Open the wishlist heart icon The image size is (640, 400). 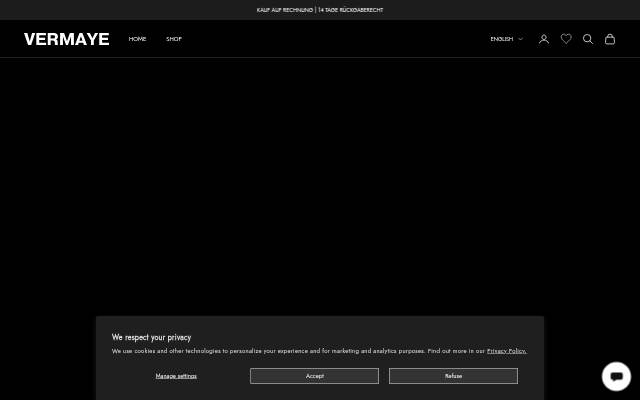click(566, 39)
